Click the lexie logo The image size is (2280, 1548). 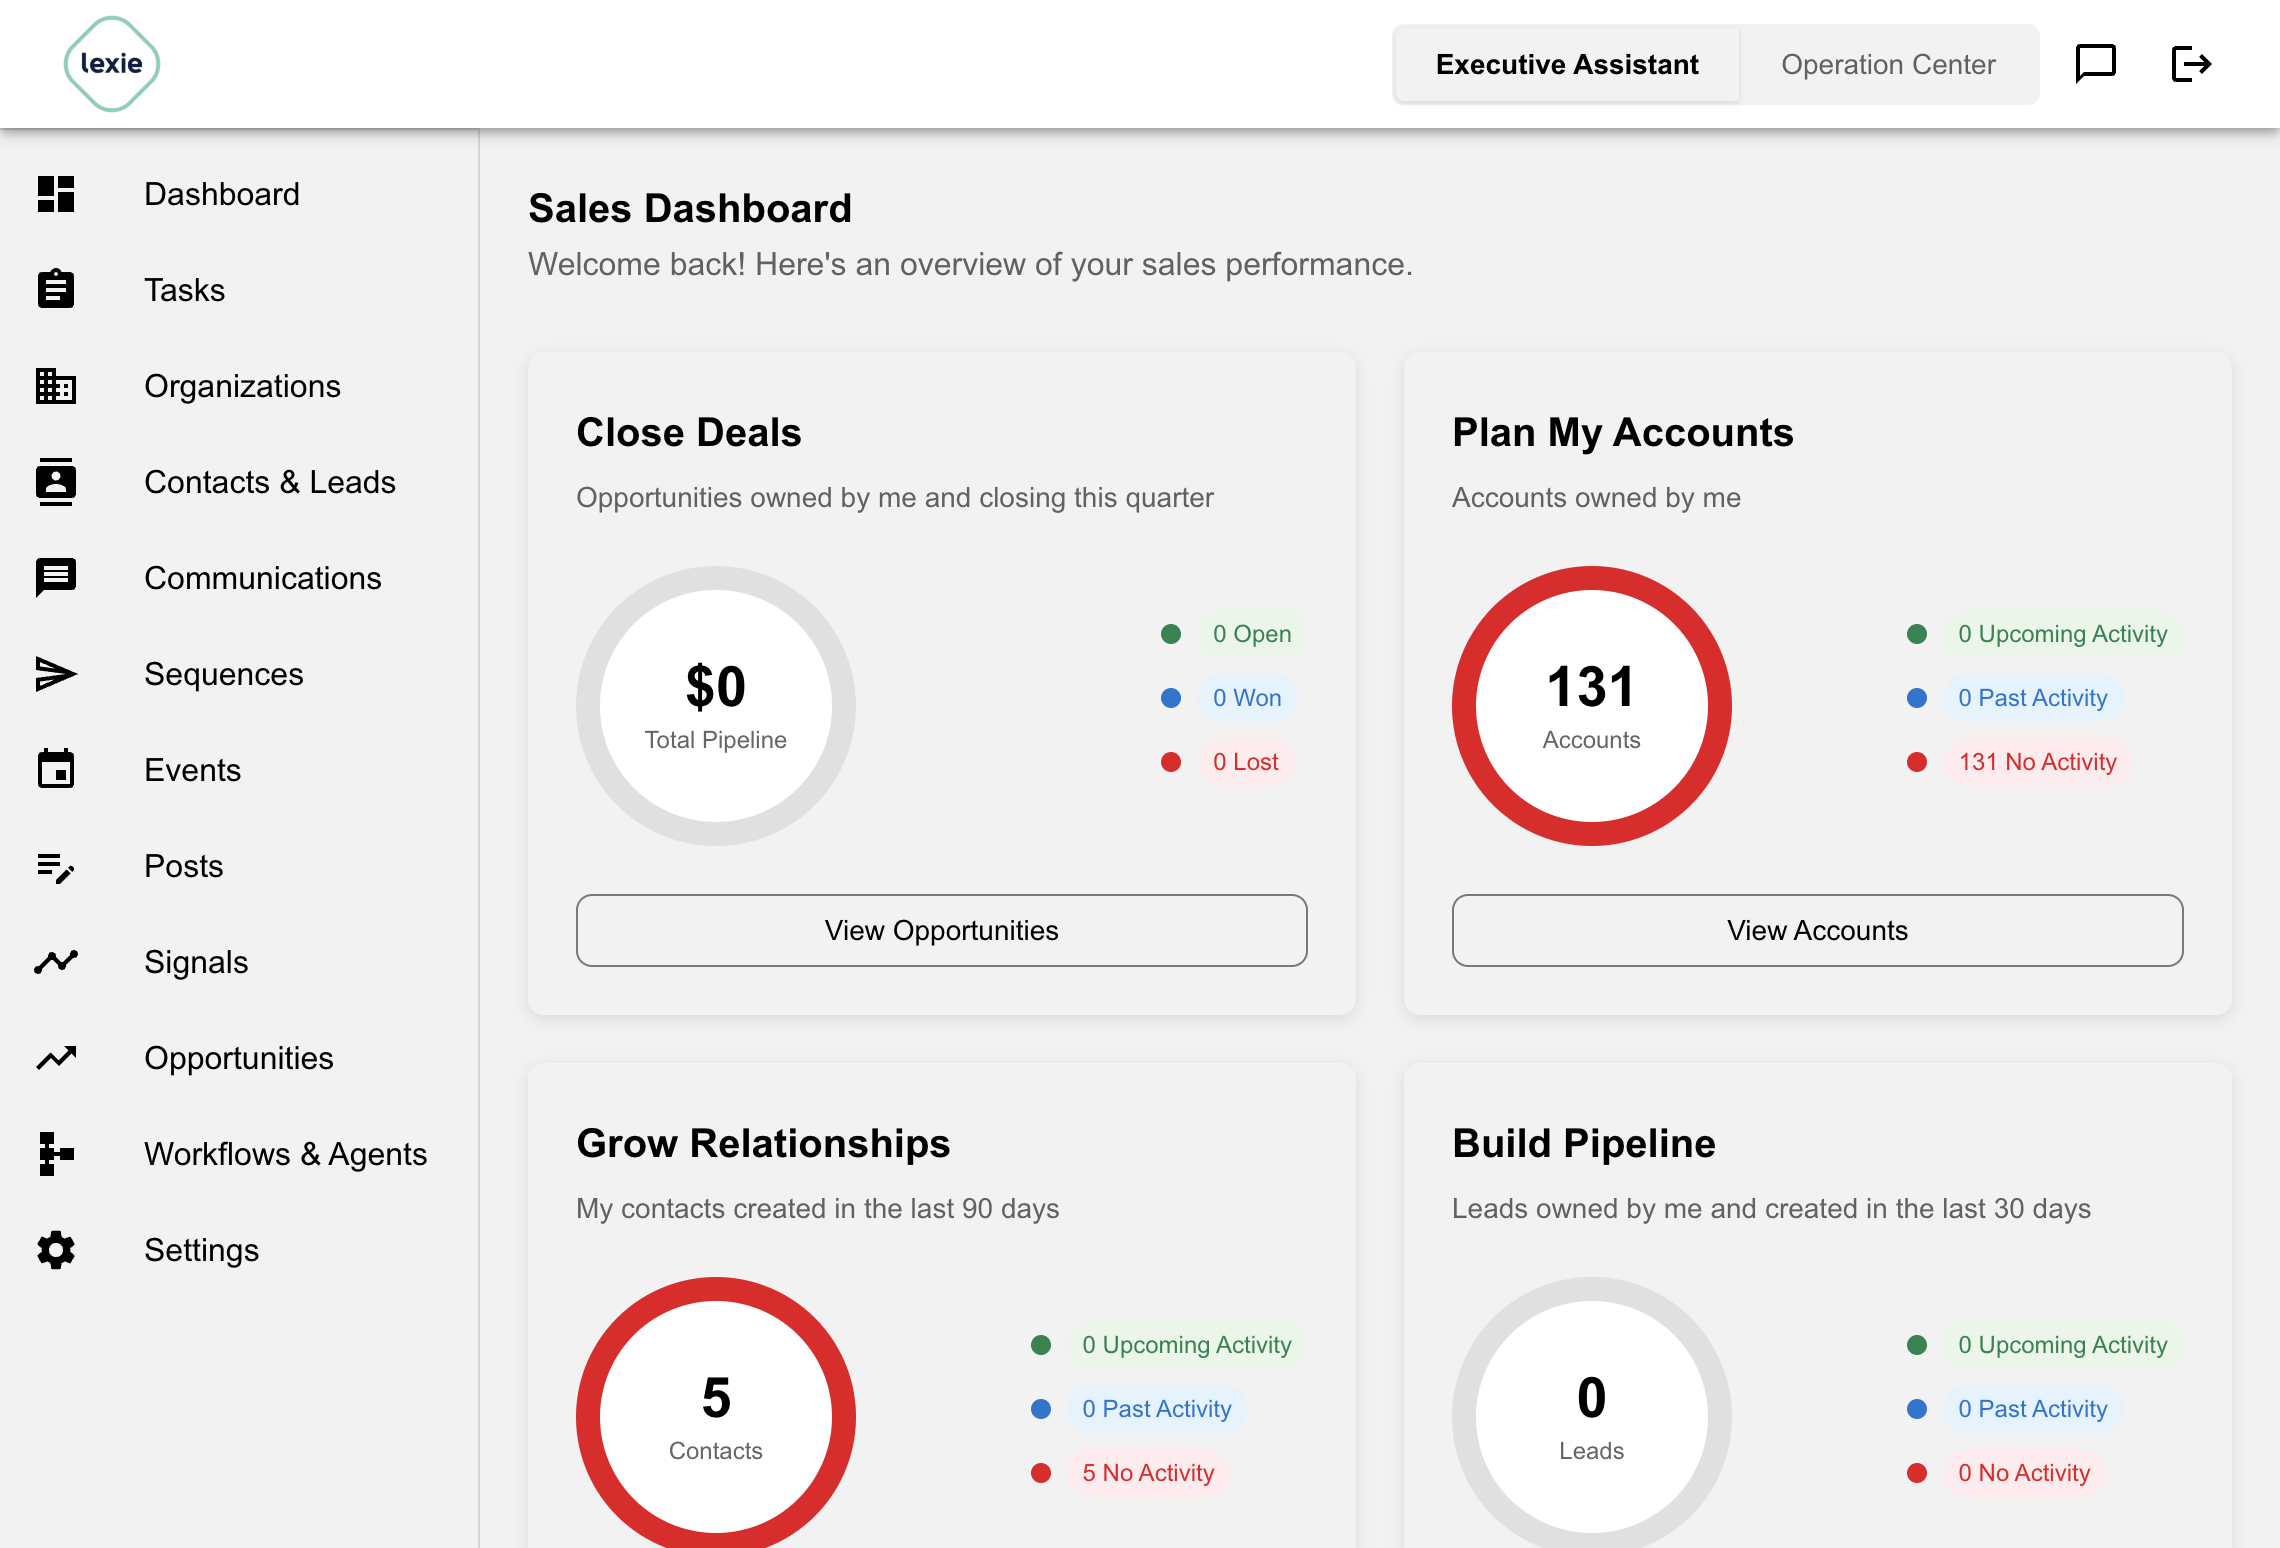pos(112,64)
